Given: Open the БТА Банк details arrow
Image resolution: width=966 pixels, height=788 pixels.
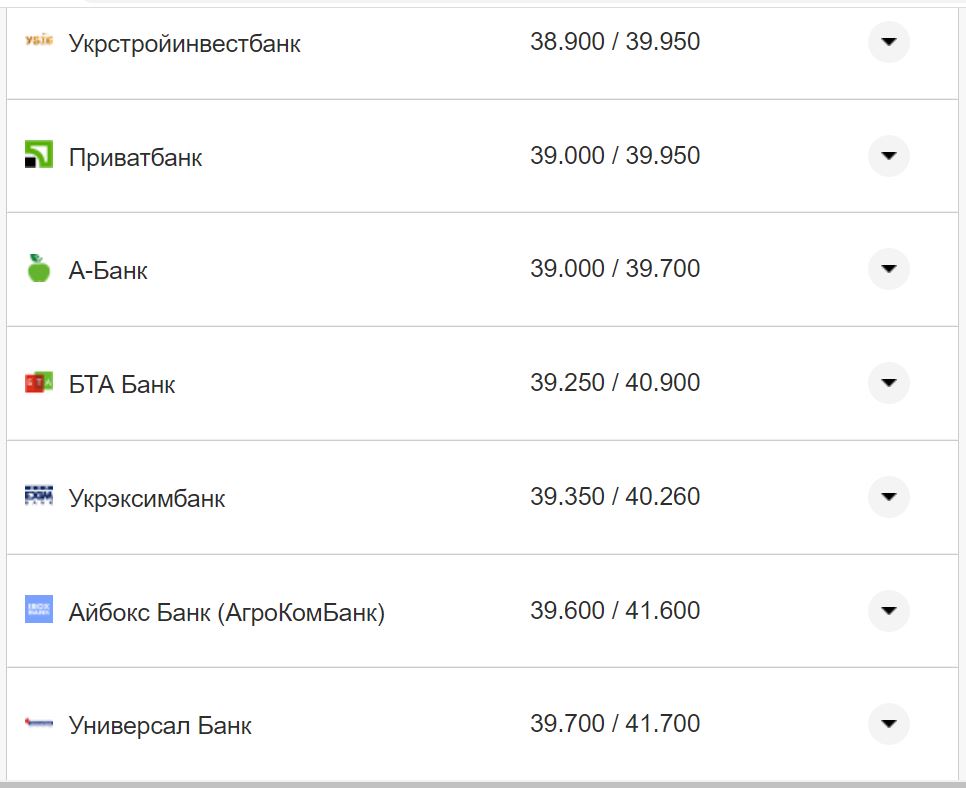Looking at the screenshot, I should pyautogui.click(x=888, y=383).
